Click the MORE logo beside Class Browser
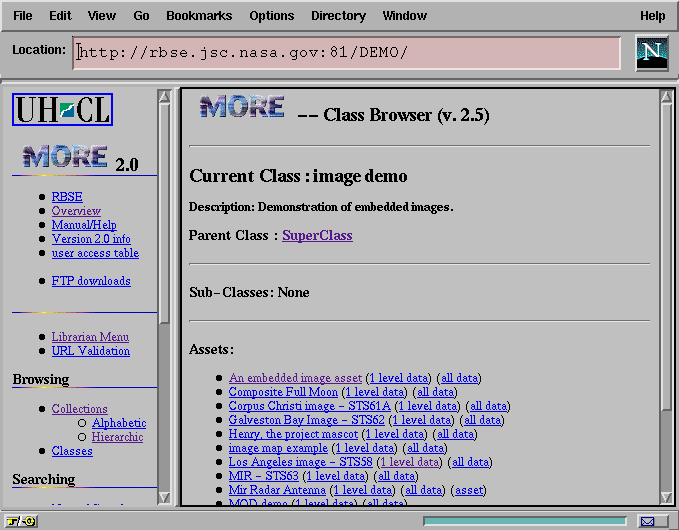679x530 pixels. pos(241,108)
